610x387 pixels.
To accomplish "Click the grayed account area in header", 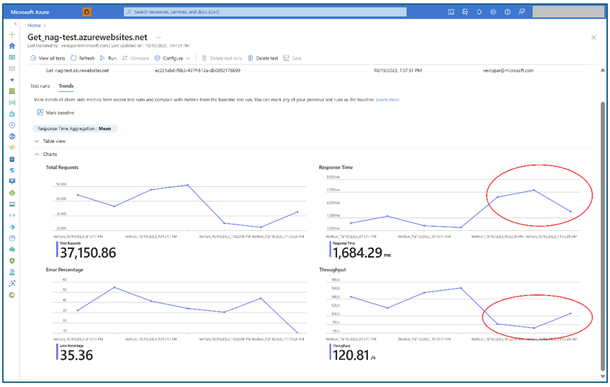I will point(568,12).
